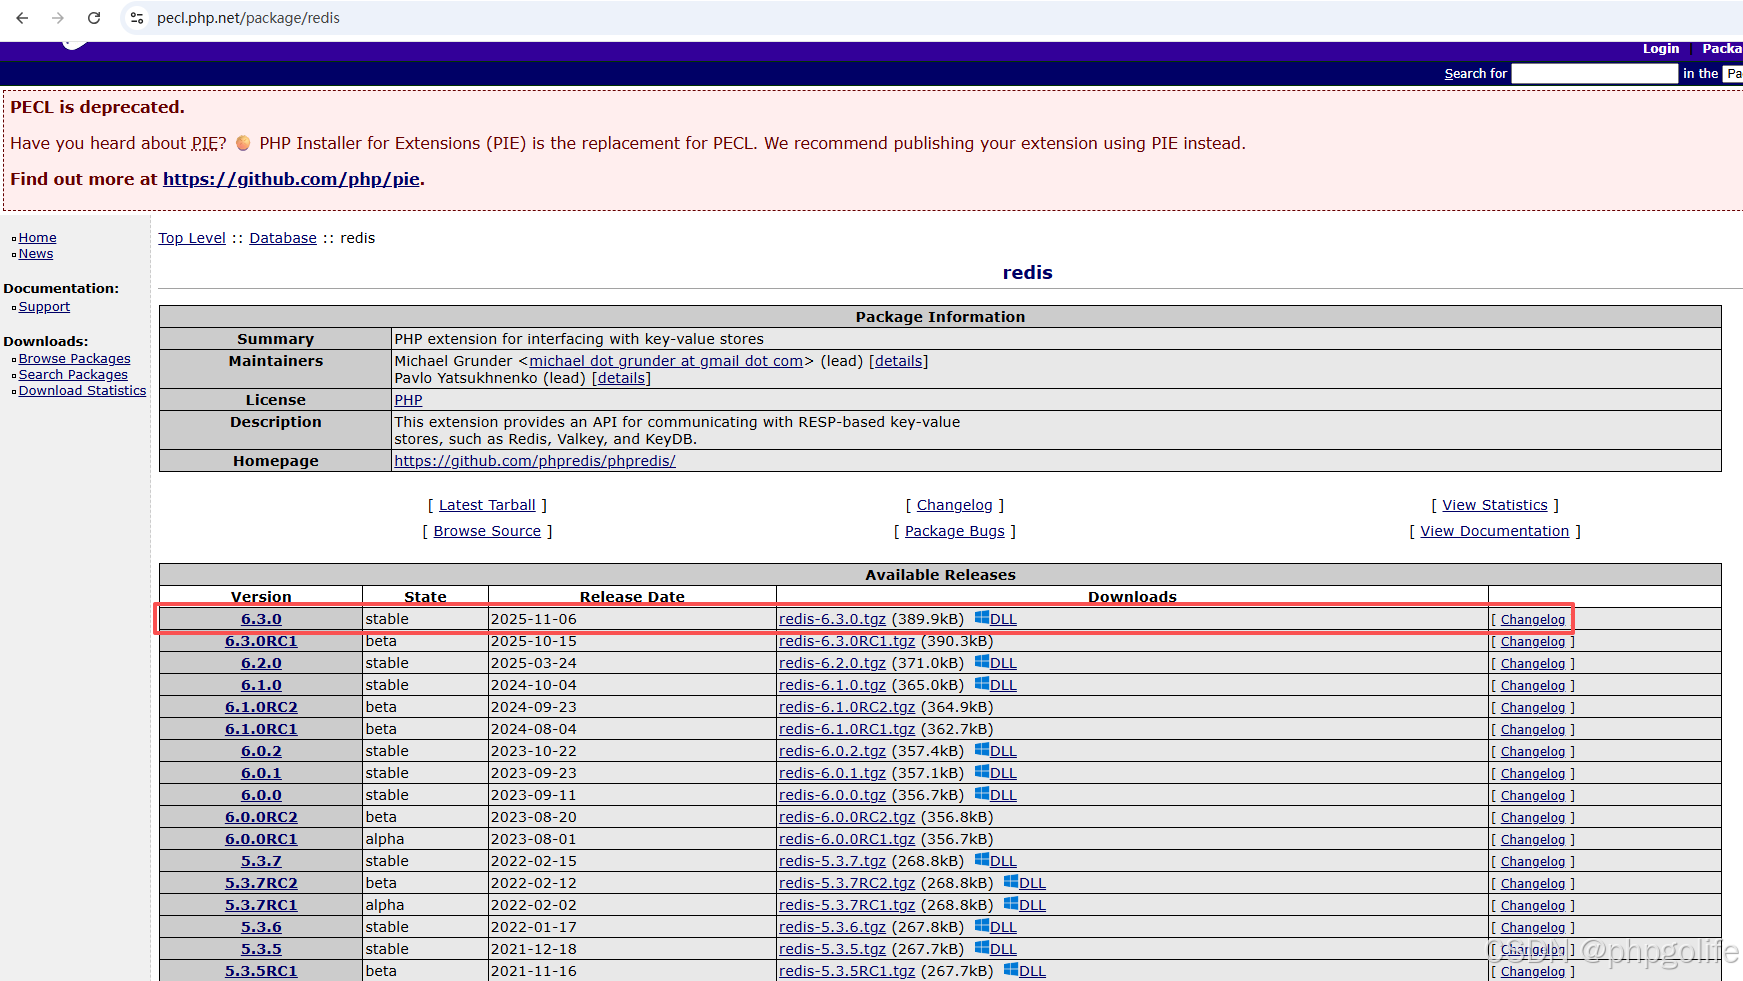Click the browser forward arrow

[x=58, y=18]
